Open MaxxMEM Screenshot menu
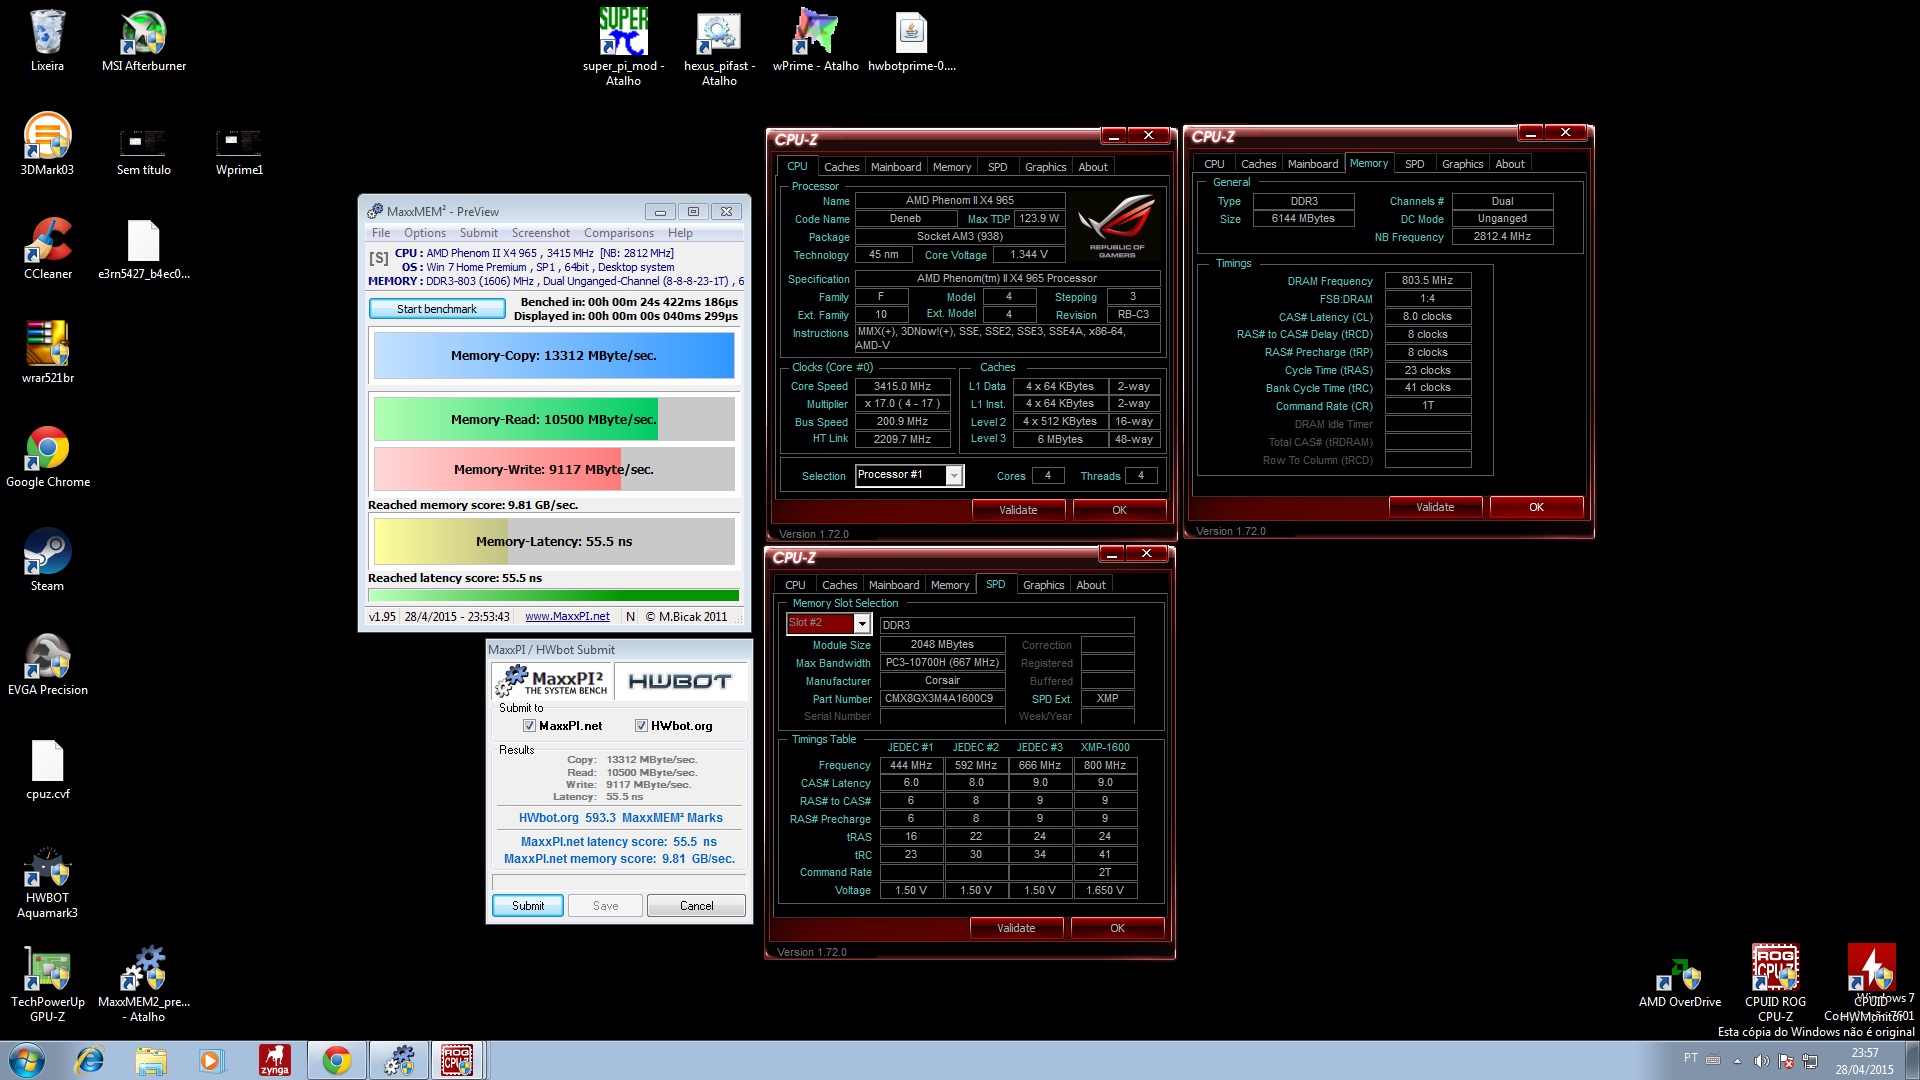The image size is (1920, 1080). (541, 233)
